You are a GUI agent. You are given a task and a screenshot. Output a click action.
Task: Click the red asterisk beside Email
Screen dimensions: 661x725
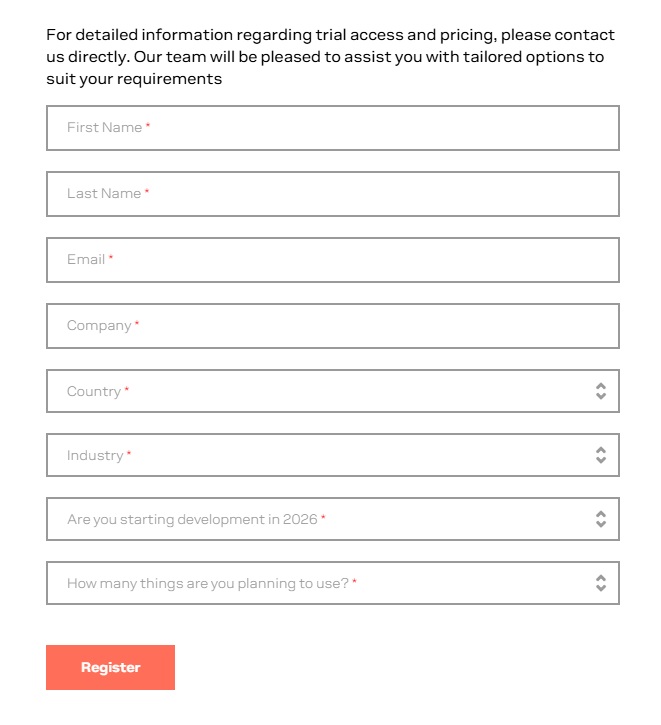111,259
